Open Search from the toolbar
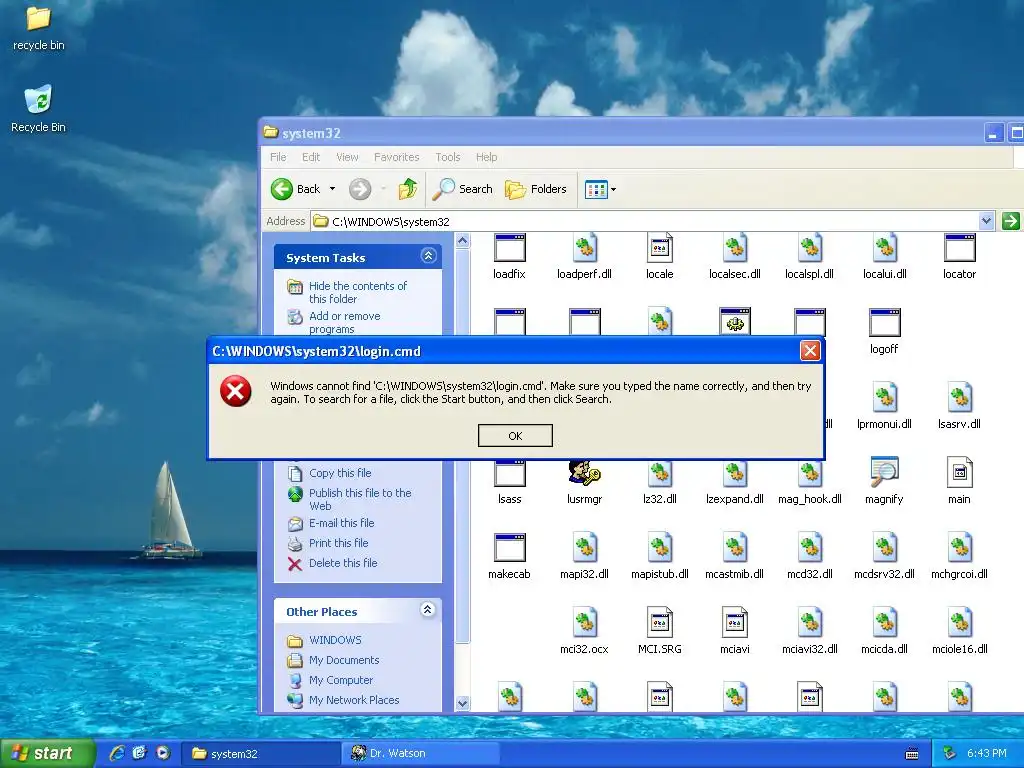 [463, 189]
